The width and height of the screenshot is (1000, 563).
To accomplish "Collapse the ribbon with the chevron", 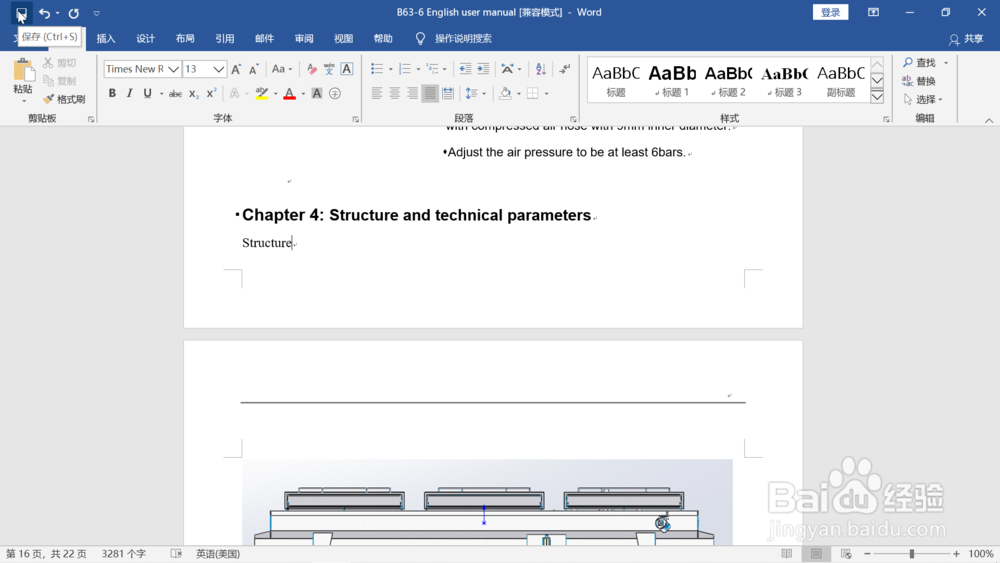I will (989, 120).
